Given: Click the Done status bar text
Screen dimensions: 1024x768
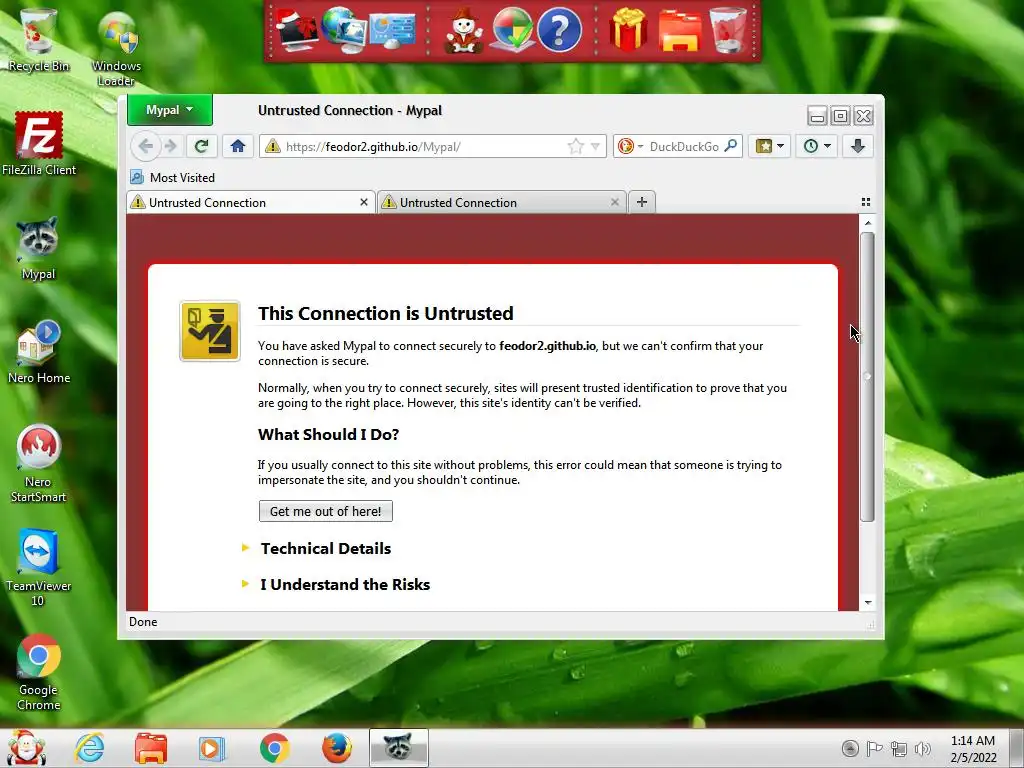Looking at the screenshot, I should [x=143, y=622].
